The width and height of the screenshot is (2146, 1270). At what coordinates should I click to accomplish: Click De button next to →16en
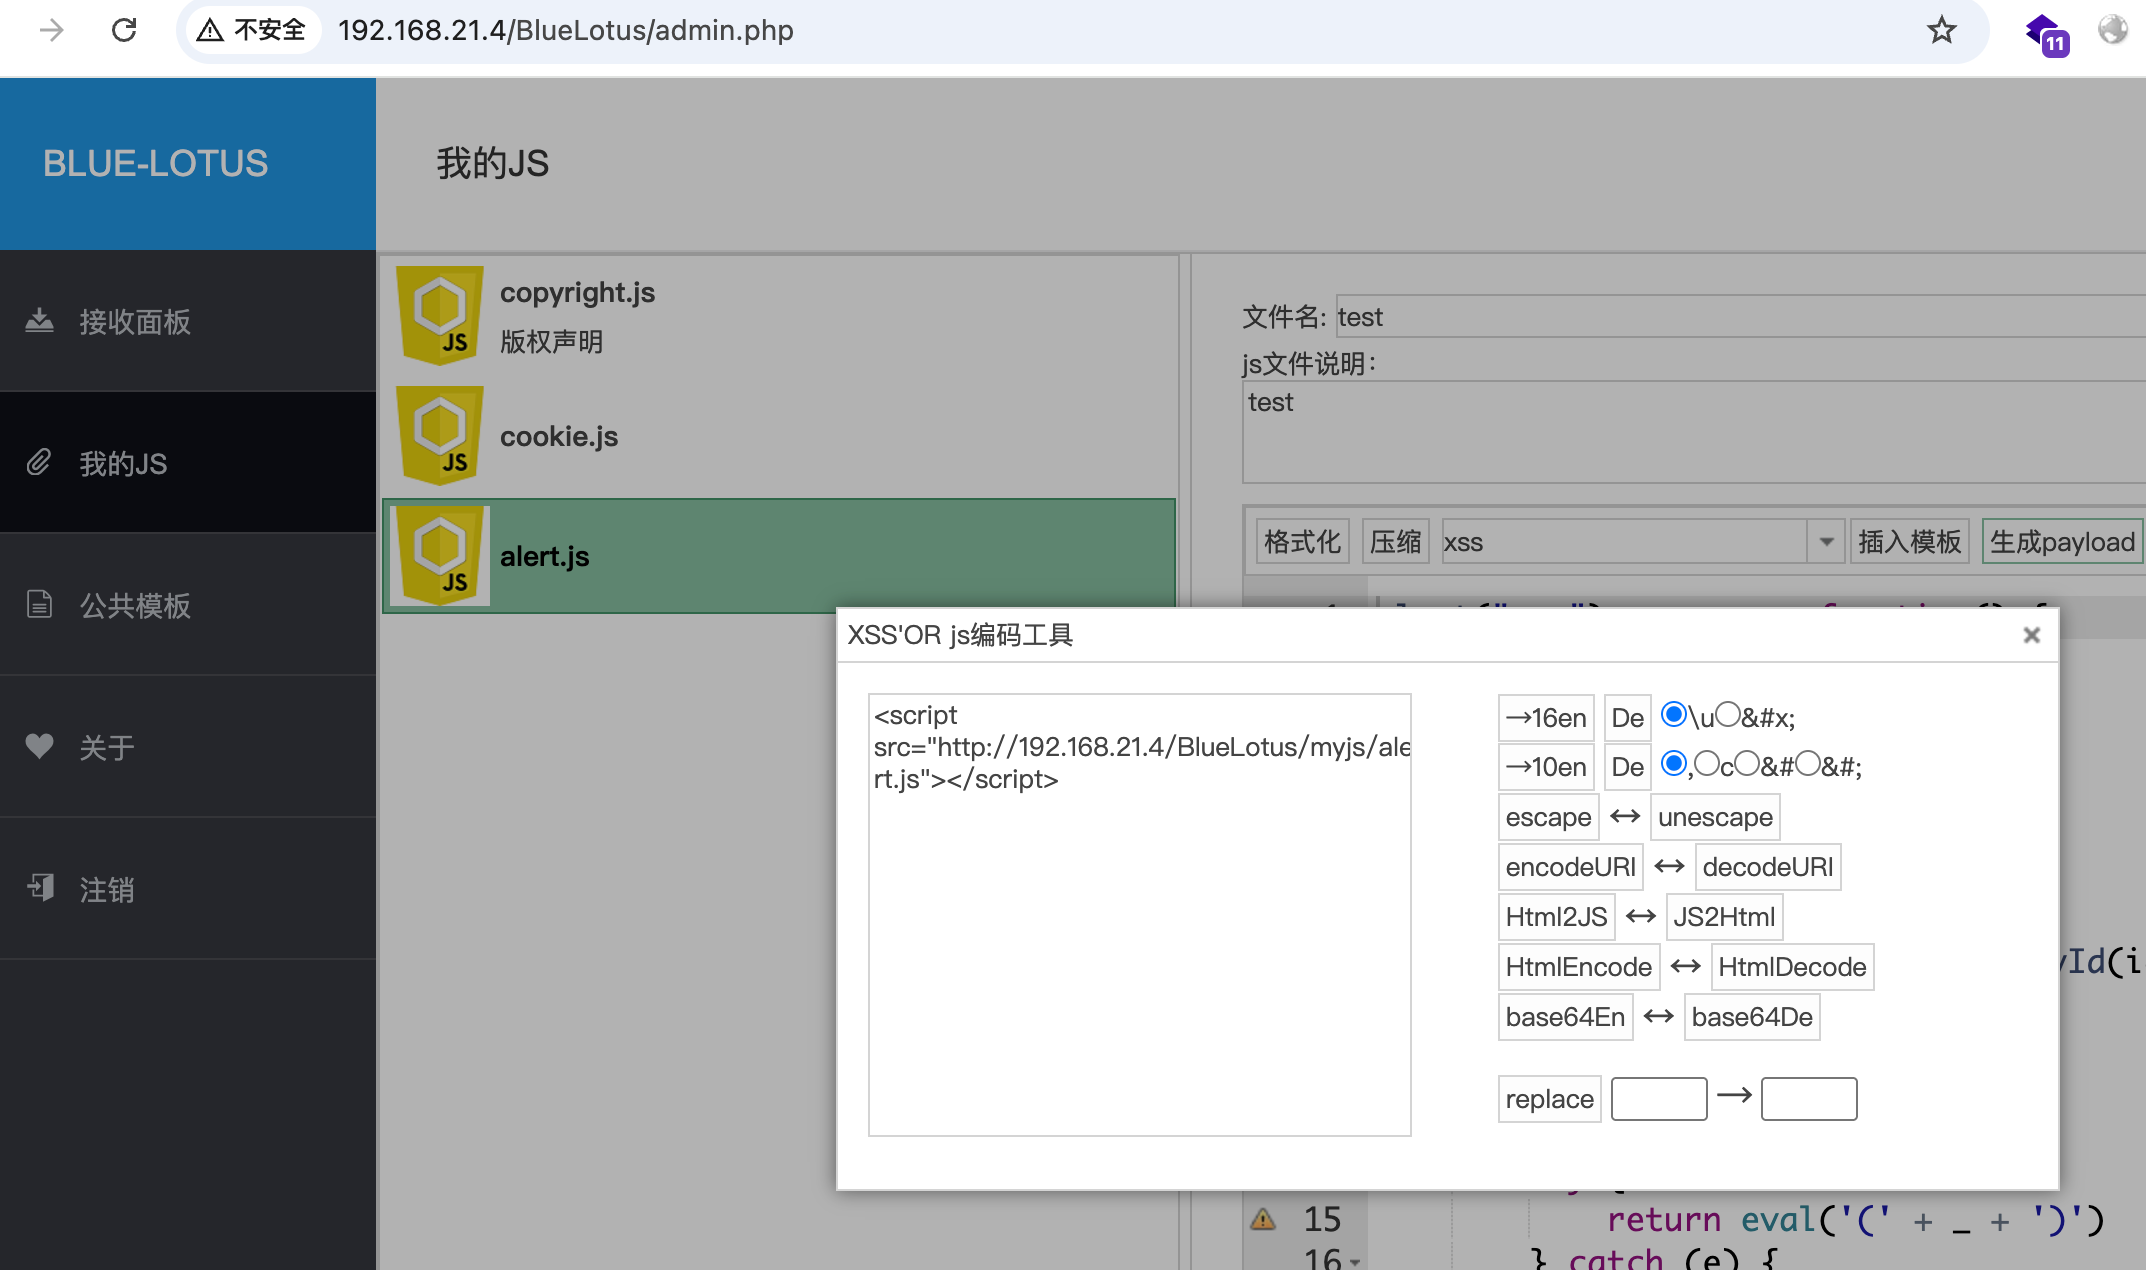coord(1627,717)
